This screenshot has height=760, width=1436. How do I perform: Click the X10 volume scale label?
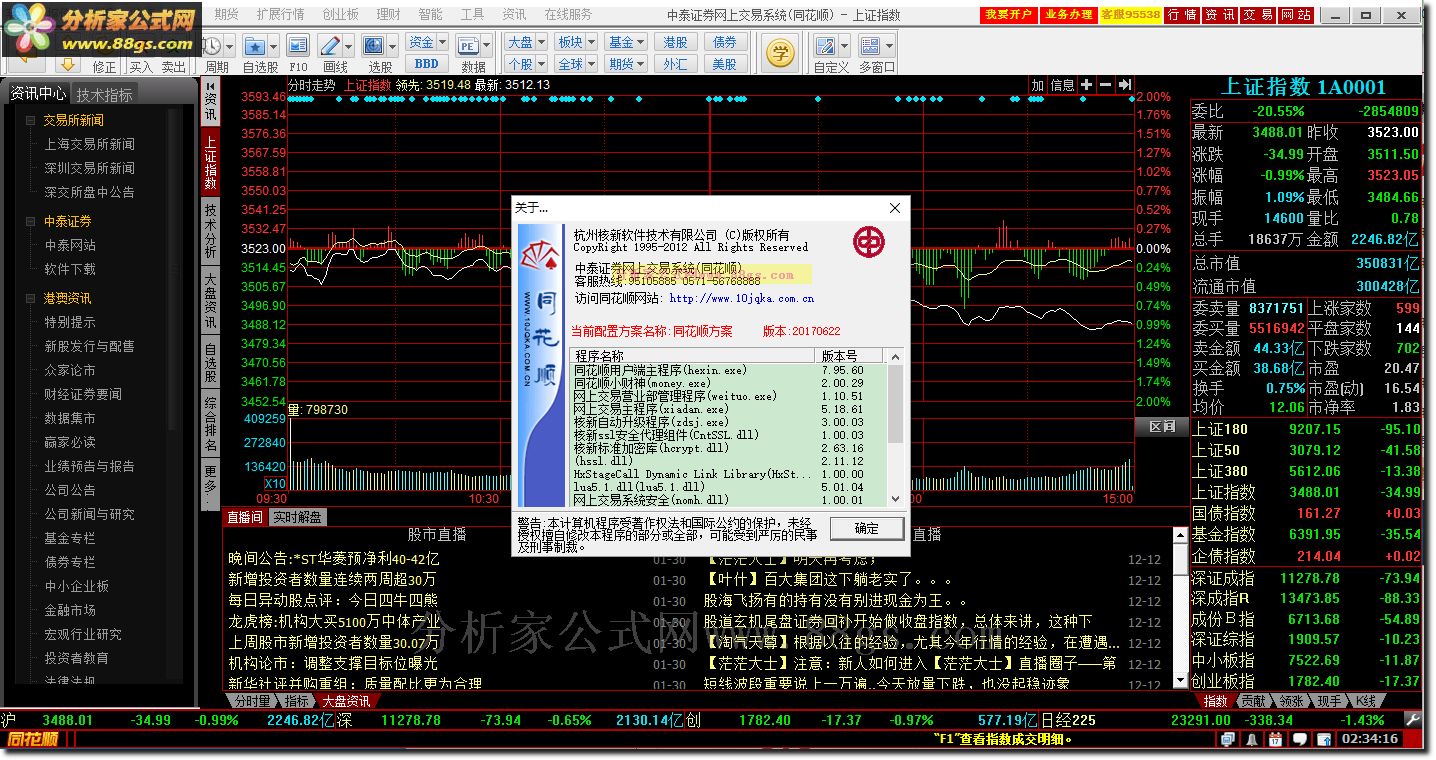(x=275, y=484)
